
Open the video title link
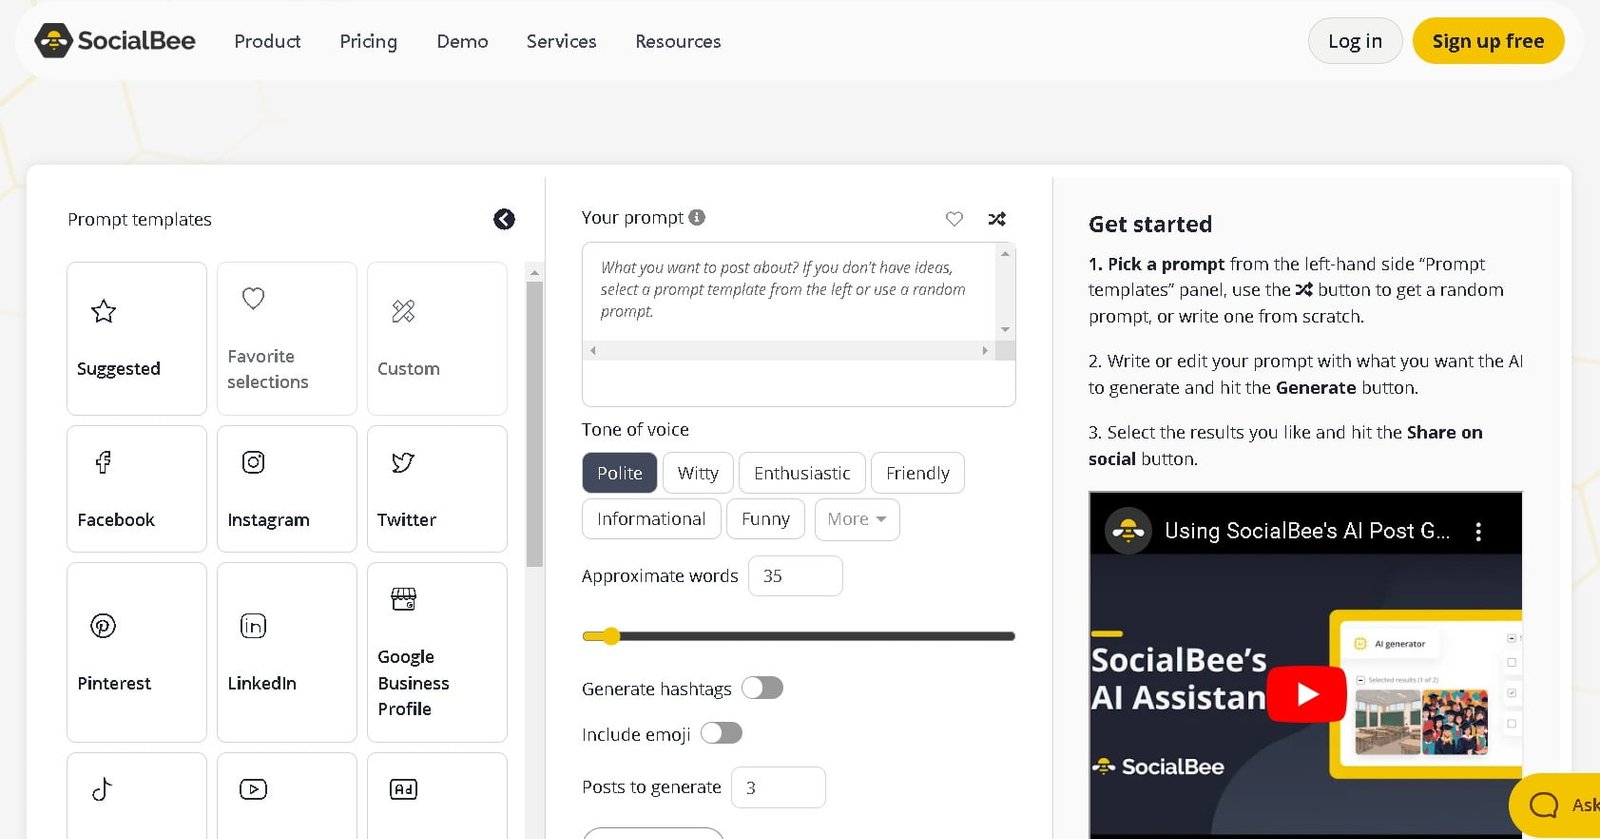[1307, 531]
